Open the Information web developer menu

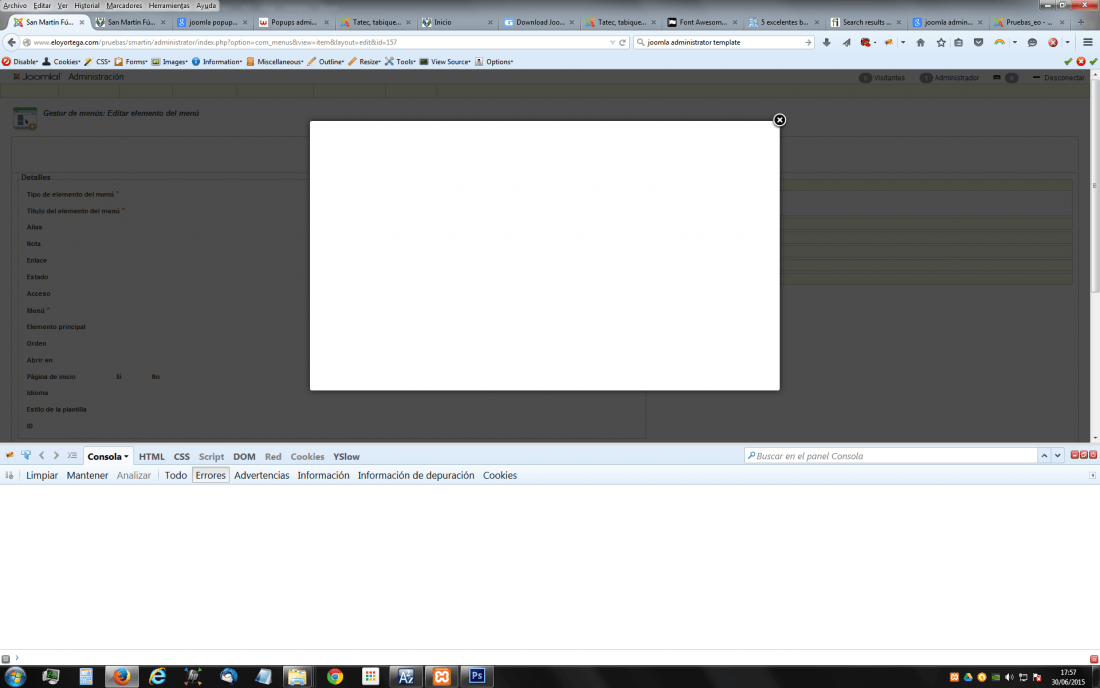216,62
